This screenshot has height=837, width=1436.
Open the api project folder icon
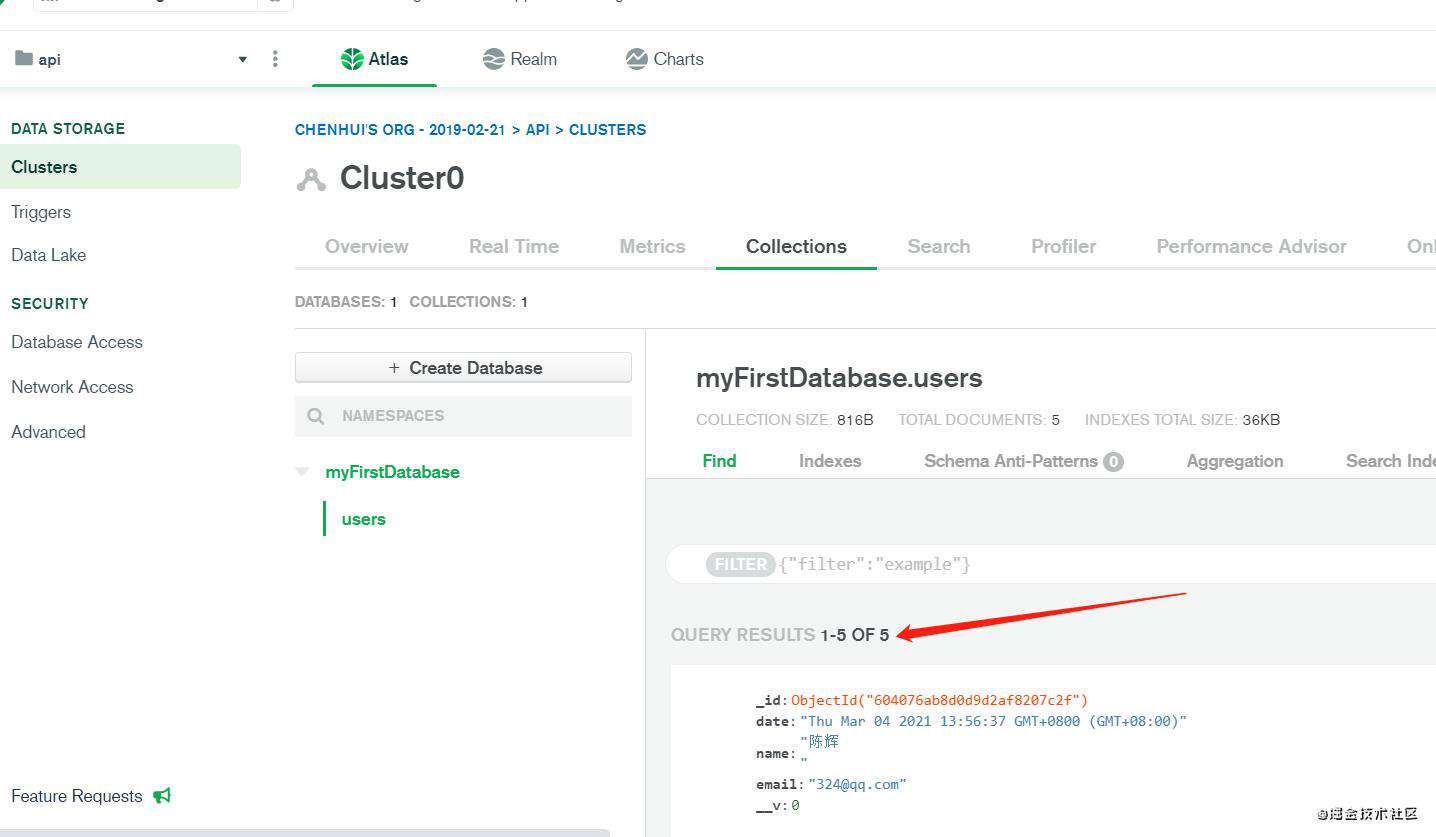(24, 59)
